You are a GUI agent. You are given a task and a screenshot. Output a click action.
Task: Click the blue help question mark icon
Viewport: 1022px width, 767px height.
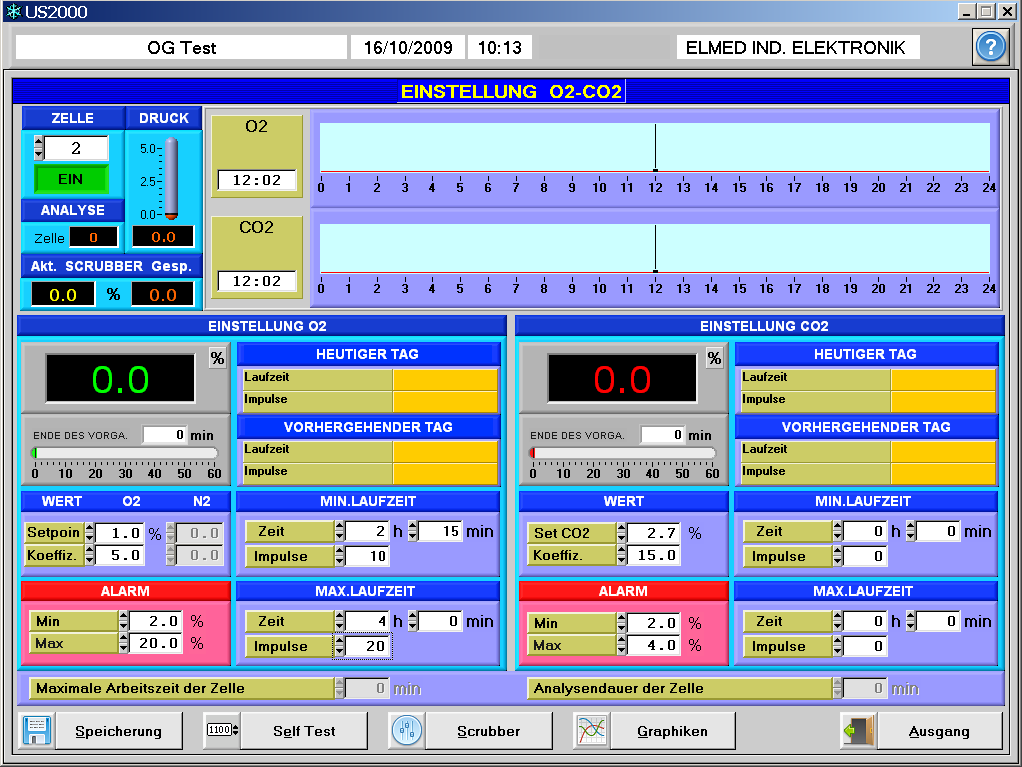pyautogui.click(x=989, y=47)
